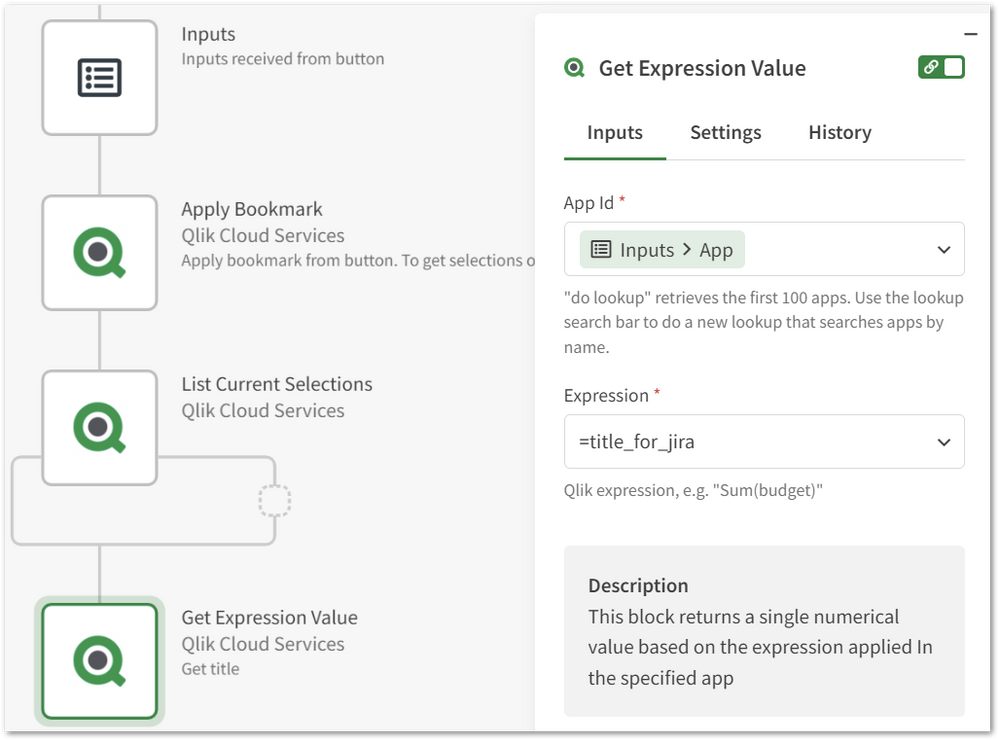Click the Inputs list icon on the first block

tap(99, 76)
